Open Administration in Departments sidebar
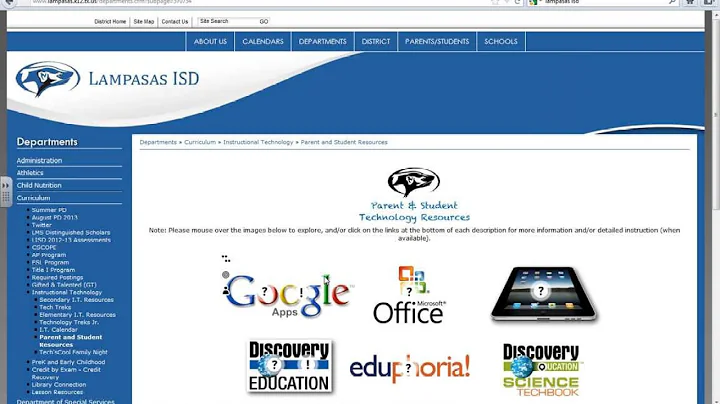720x404 pixels. pos(39,161)
